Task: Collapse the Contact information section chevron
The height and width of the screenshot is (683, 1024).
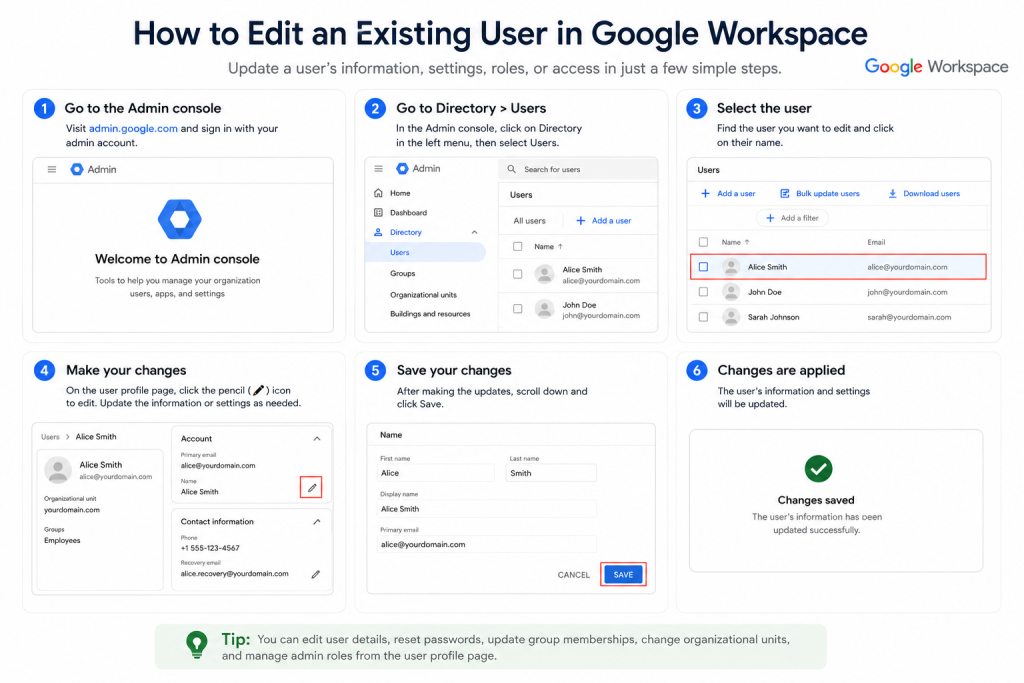Action: [x=317, y=522]
